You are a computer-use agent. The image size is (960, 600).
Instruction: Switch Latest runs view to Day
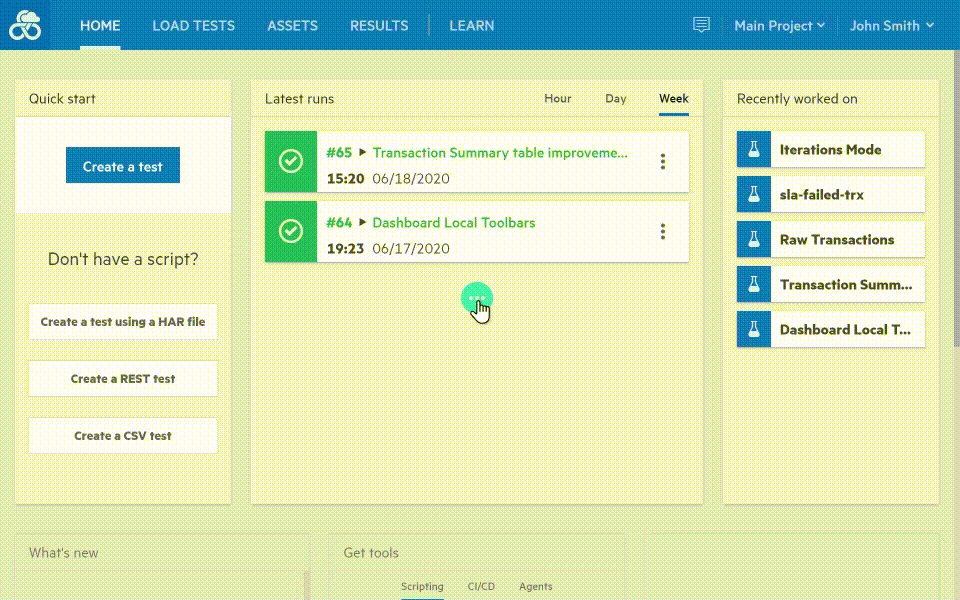[x=615, y=98]
